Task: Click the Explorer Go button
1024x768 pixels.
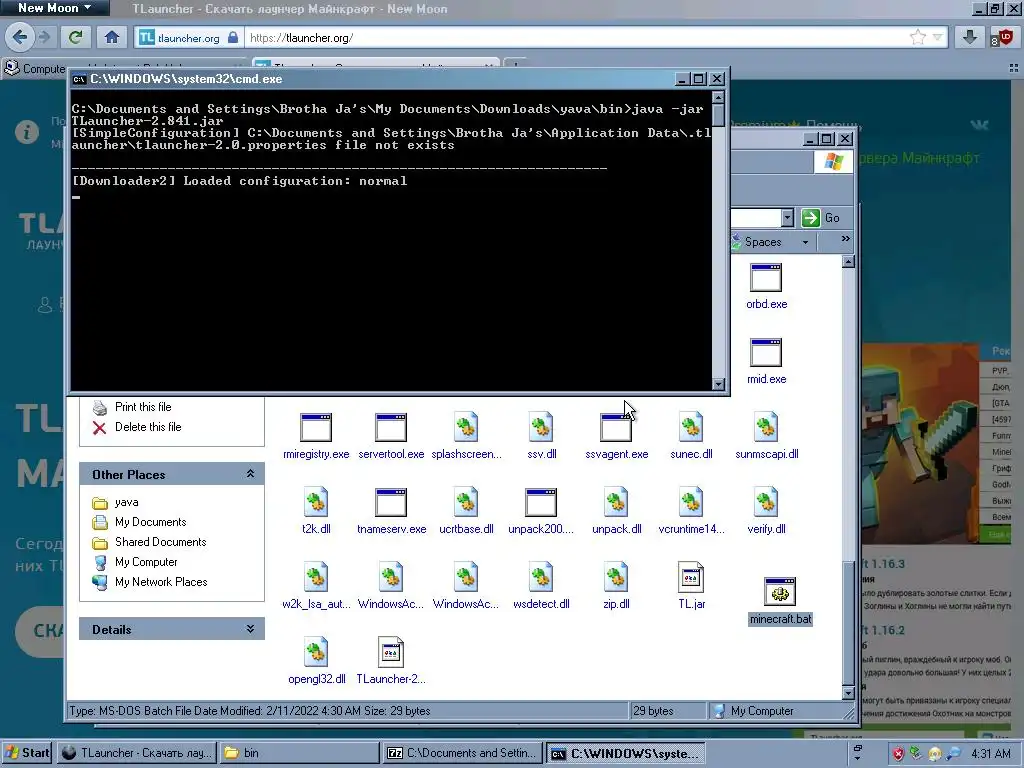Action: pyautogui.click(x=821, y=217)
